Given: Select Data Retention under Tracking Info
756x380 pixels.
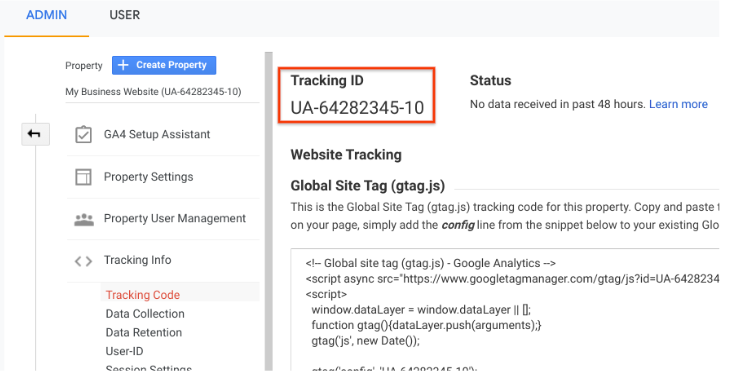Looking at the screenshot, I should click(144, 332).
